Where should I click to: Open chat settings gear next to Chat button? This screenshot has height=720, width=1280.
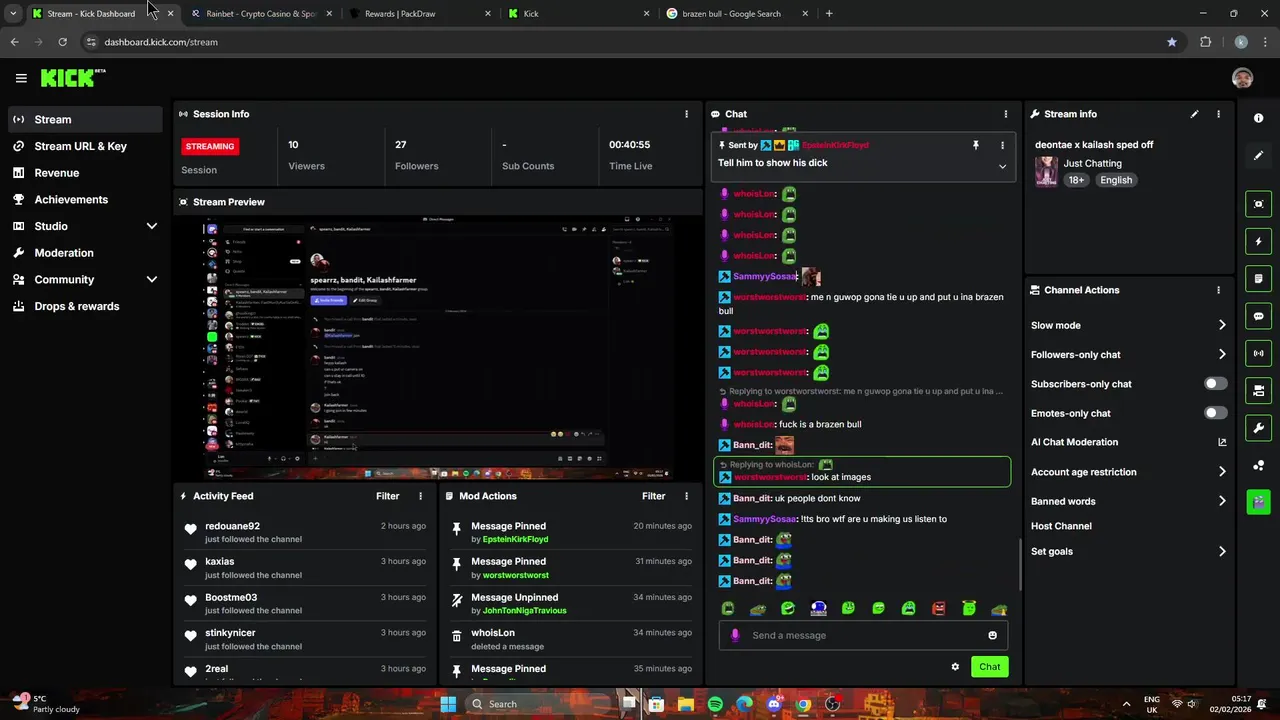955,667
